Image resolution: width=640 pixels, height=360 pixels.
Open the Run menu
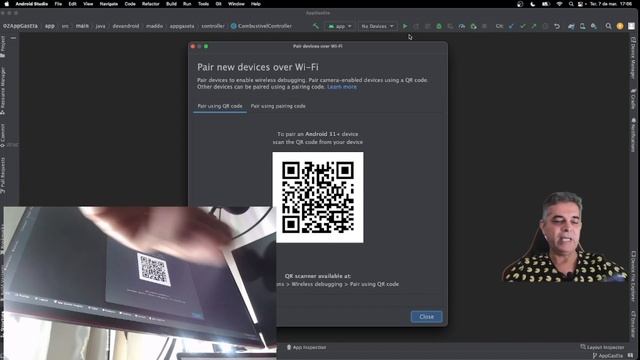coord(187,4)
